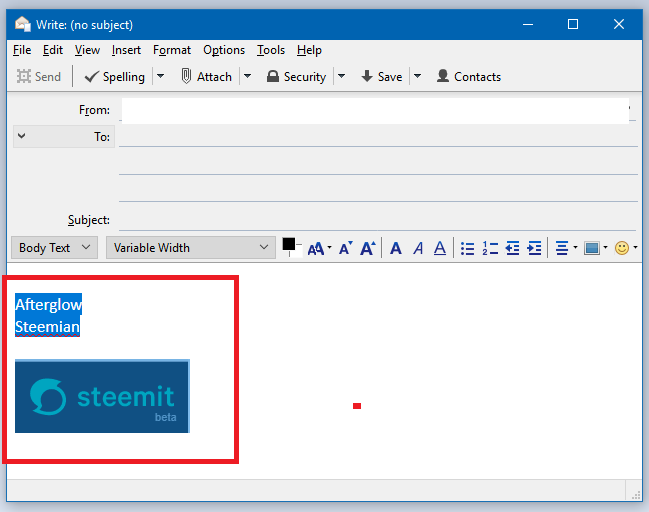649x512 pixels.
Task: Apply bulleted list
Action: pos(467,248)
